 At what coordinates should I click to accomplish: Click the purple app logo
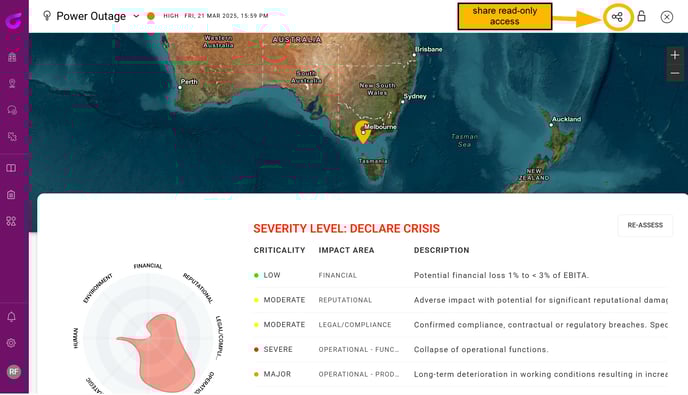tap(13, 20)
